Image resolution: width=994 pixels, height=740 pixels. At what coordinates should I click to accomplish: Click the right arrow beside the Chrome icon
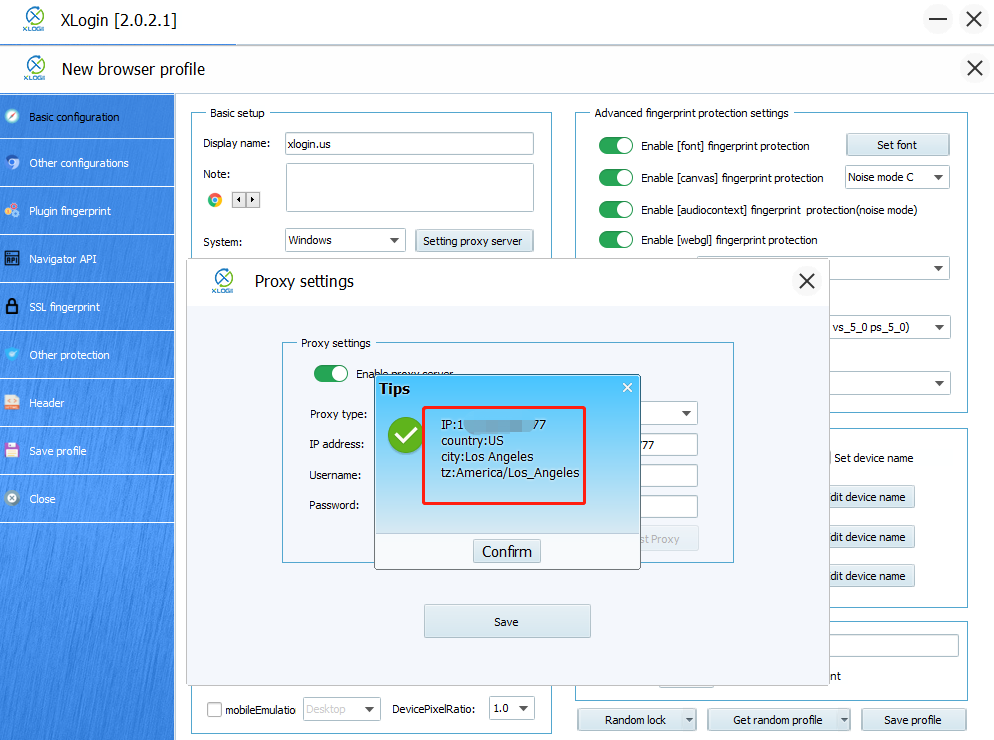point(252,200)
